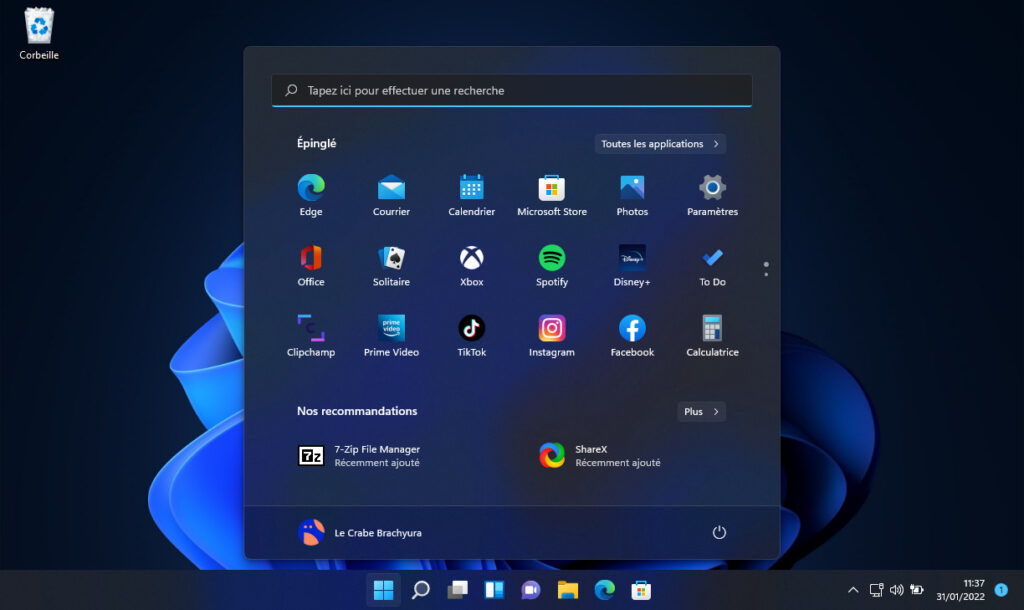Show Toutes les applications list
Image resolution: width=1024 pixels, height=610 pixels.
[660, 144]
